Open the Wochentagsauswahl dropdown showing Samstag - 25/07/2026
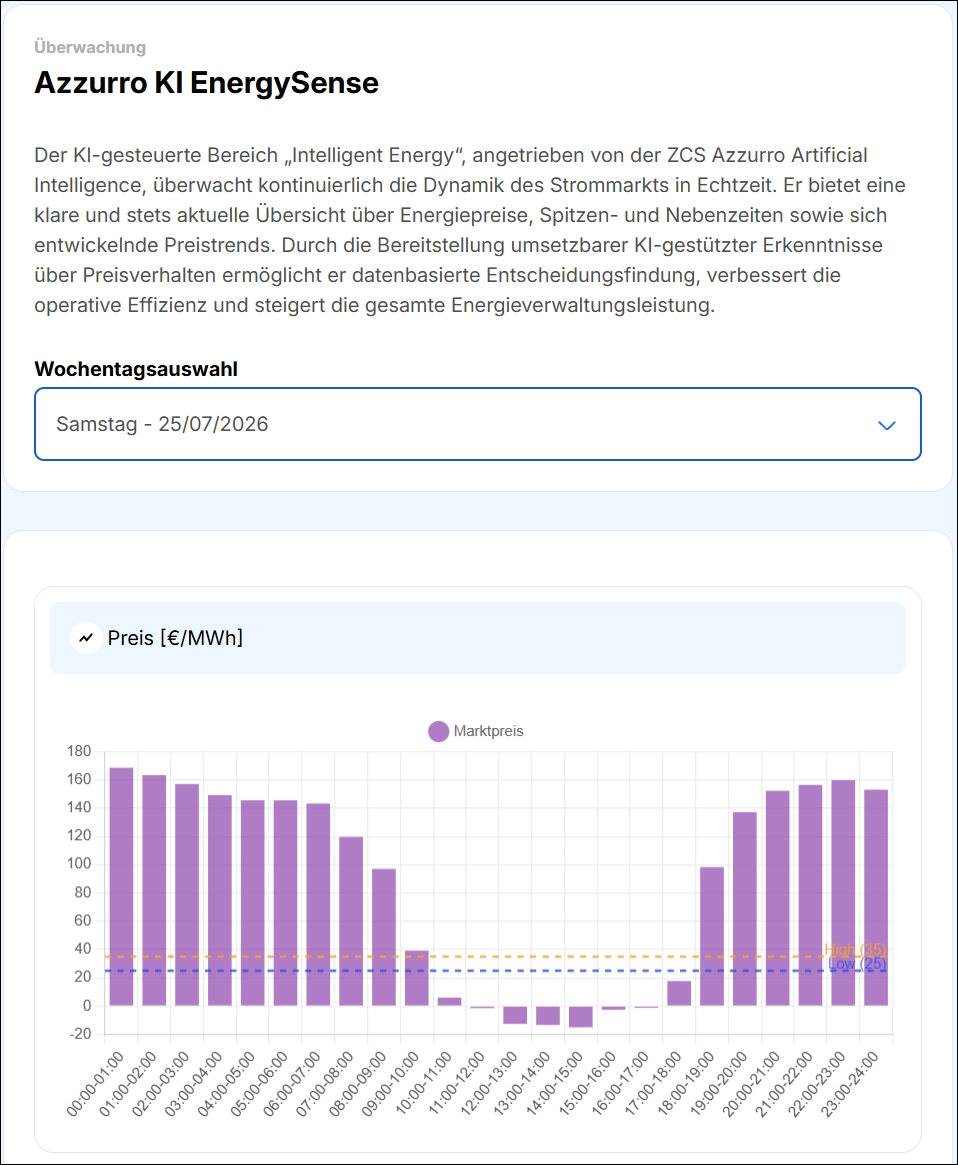Screen dimensions: 958x1165 tap(478, 424)
